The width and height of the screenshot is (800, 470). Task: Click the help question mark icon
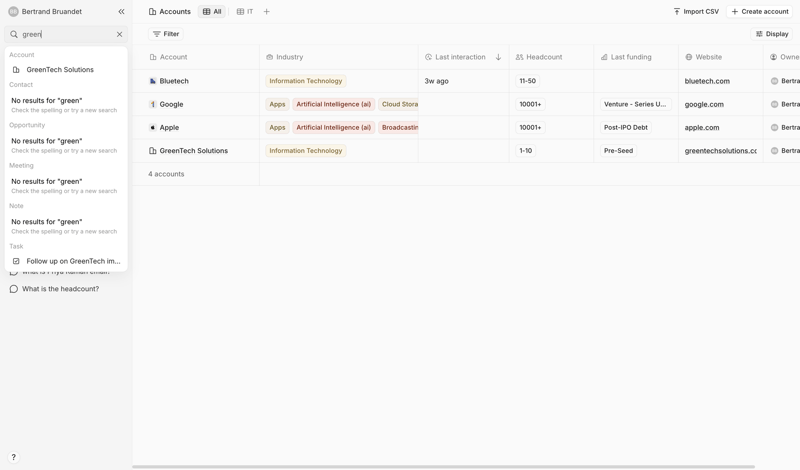pyautogui.click(x=13, y=457)
